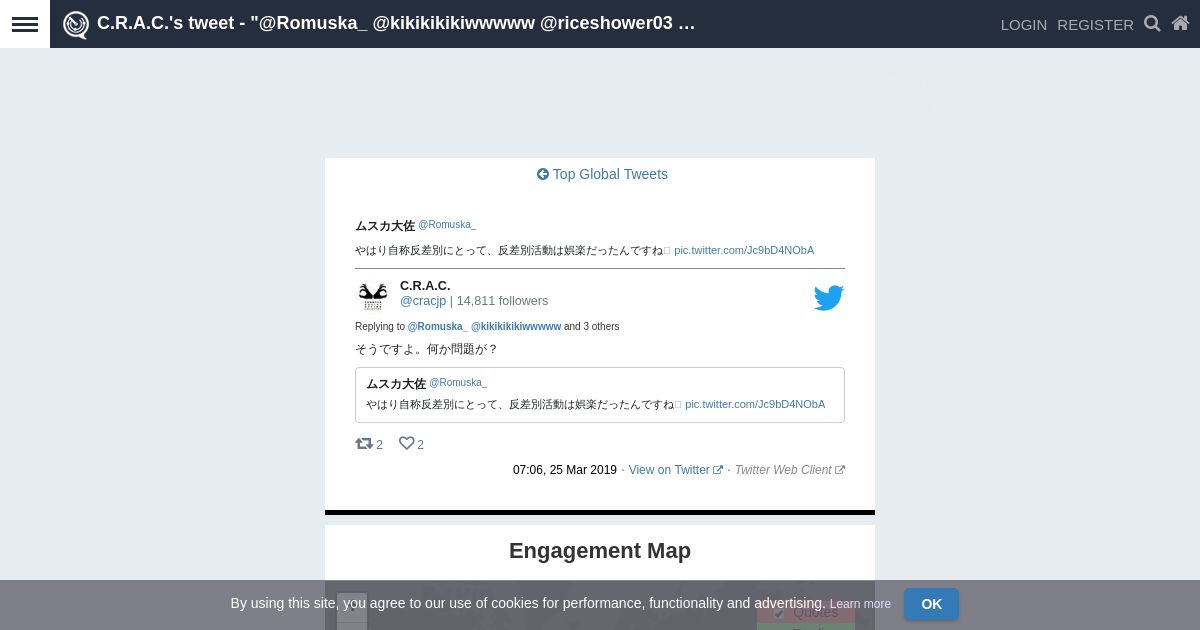Open the search magnifier icon
Viewport: 1200px width, 630px height.
point(1152,23)
